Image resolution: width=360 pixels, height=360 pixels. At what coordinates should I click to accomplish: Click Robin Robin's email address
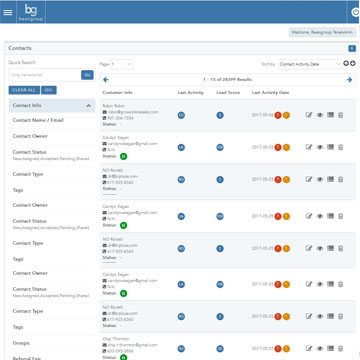[x=133, y=112]
